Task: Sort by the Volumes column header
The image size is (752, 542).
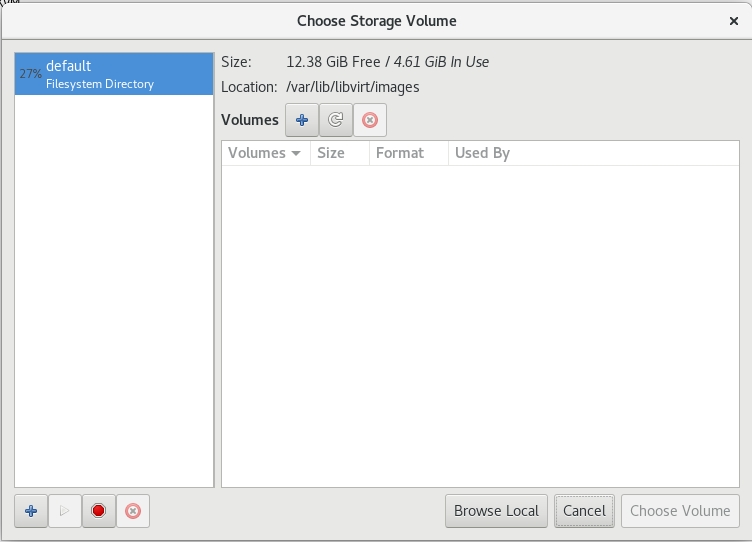Action: [x=257, y=153]
